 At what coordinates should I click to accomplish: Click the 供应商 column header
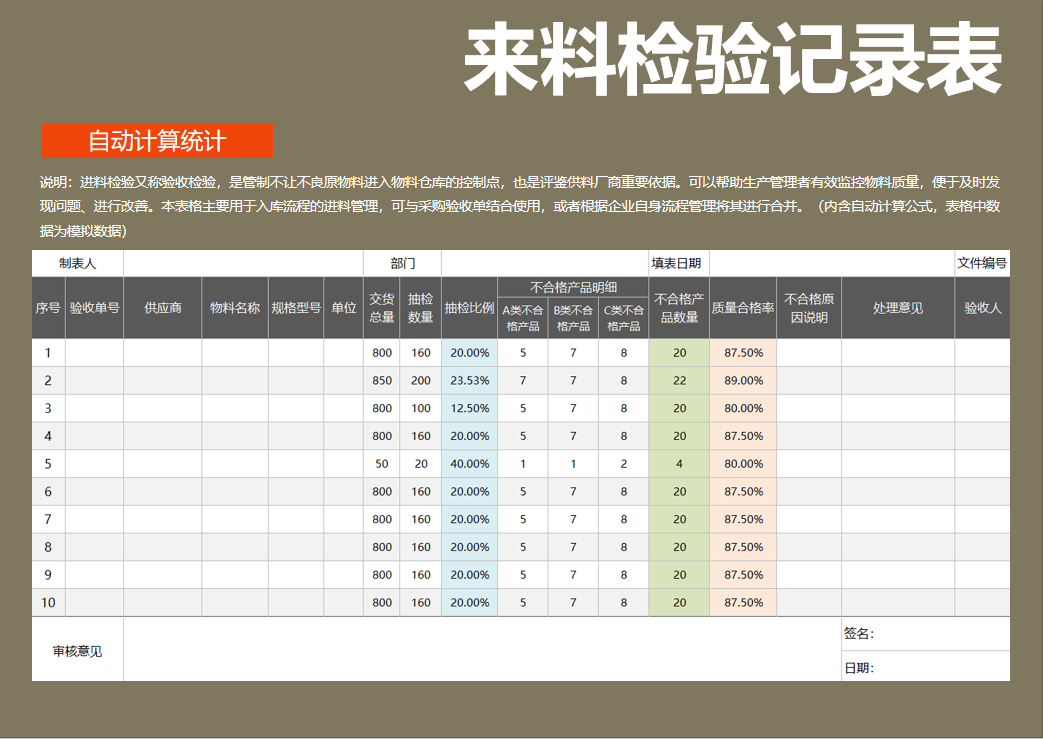[163, 308]
